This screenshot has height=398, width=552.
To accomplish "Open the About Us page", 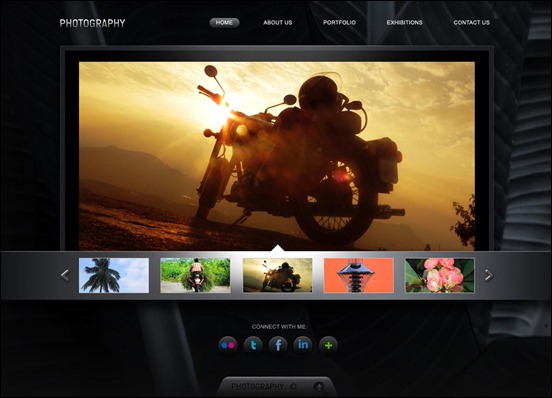I will click(x=278, y=23).
